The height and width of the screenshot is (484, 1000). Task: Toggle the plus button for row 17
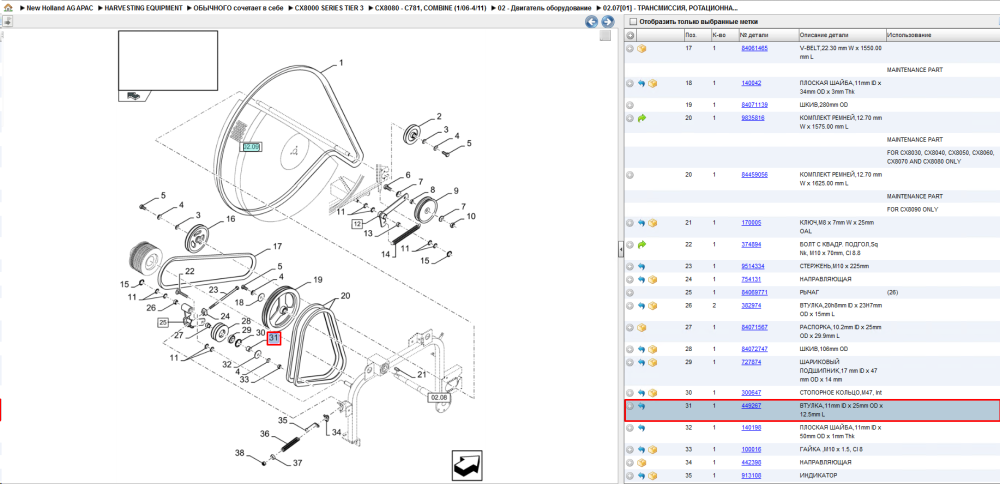[x=629, y=48]
